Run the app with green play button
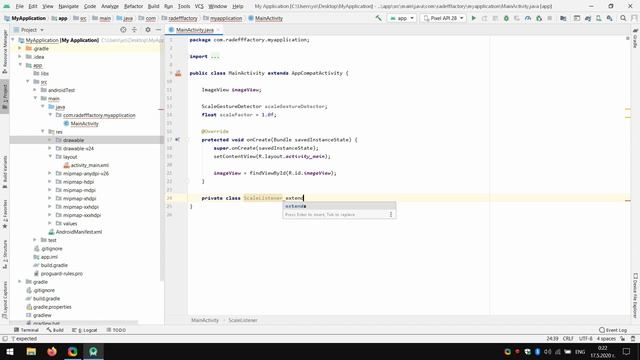Screen dimensions: 640x360 [x=473, y=18]
